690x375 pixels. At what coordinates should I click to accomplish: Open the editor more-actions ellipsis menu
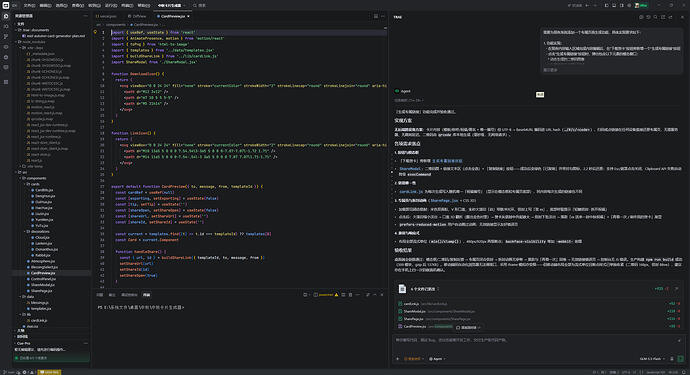click(x=382, y=16)
